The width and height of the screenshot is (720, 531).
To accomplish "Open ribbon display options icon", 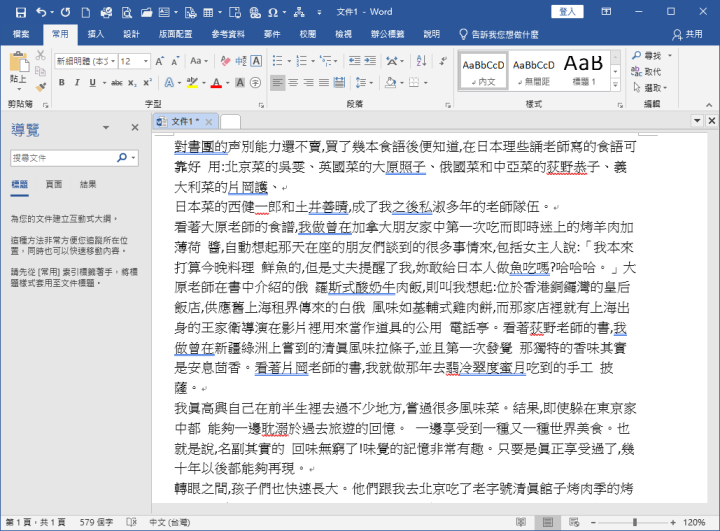I will [x=607, y=12].
